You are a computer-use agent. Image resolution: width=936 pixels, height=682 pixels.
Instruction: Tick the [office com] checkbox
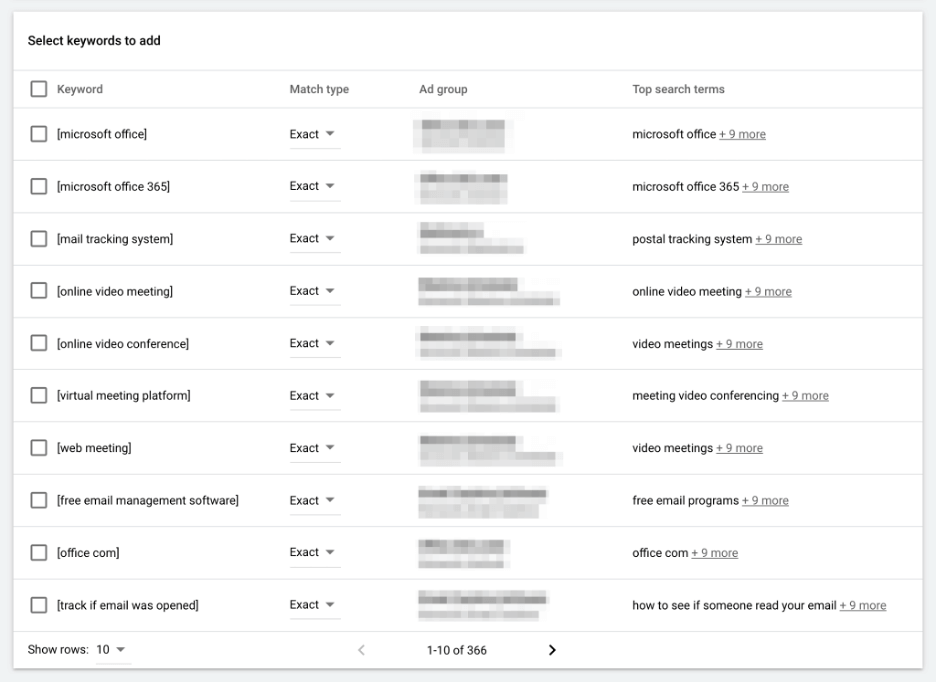click(39, 552)
